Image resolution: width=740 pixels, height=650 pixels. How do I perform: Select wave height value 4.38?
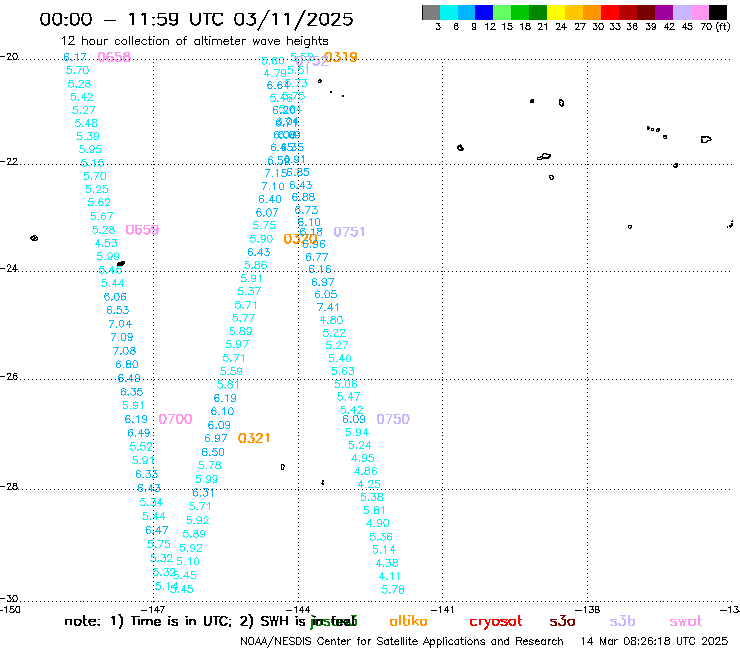(x=387, y=563)
